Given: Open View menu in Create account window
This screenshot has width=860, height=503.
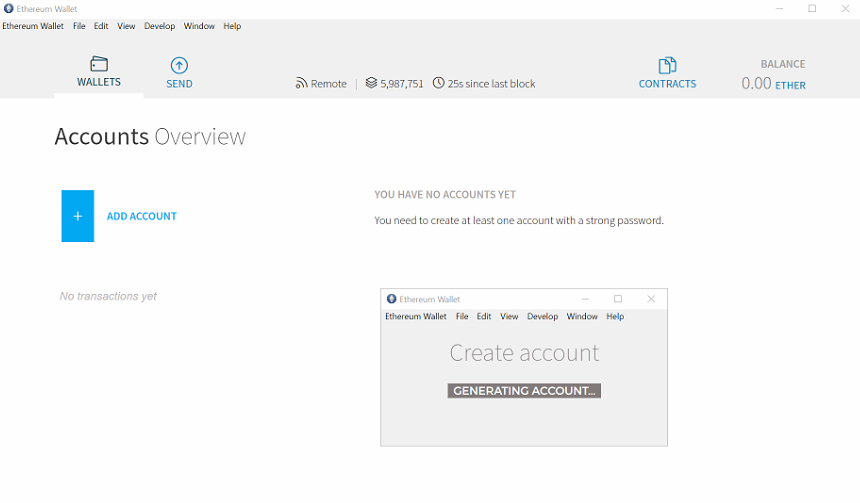Looking at the screenshot, I should point(509,317).
